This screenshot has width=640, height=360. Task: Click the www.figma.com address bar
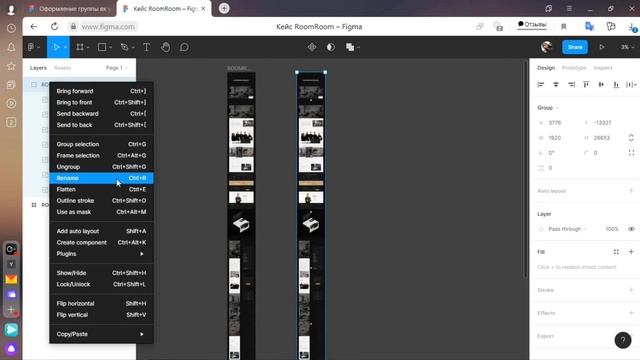(108, 27)
